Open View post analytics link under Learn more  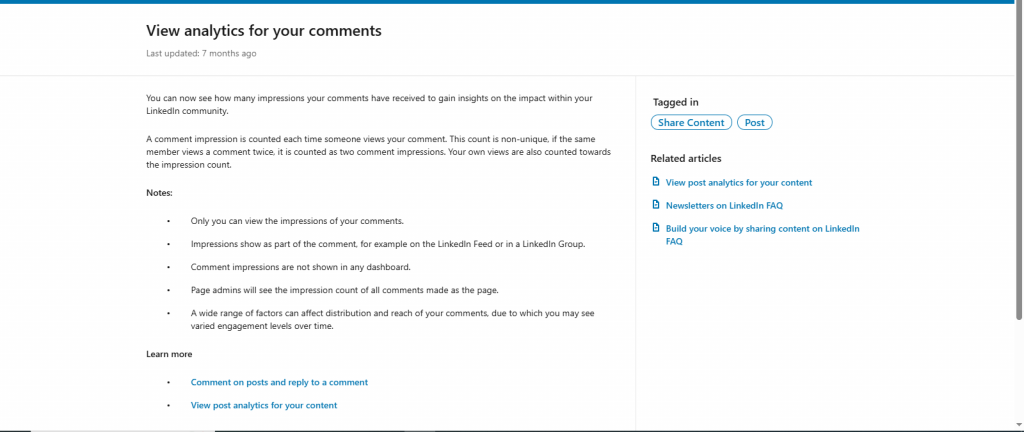[264, 405]
